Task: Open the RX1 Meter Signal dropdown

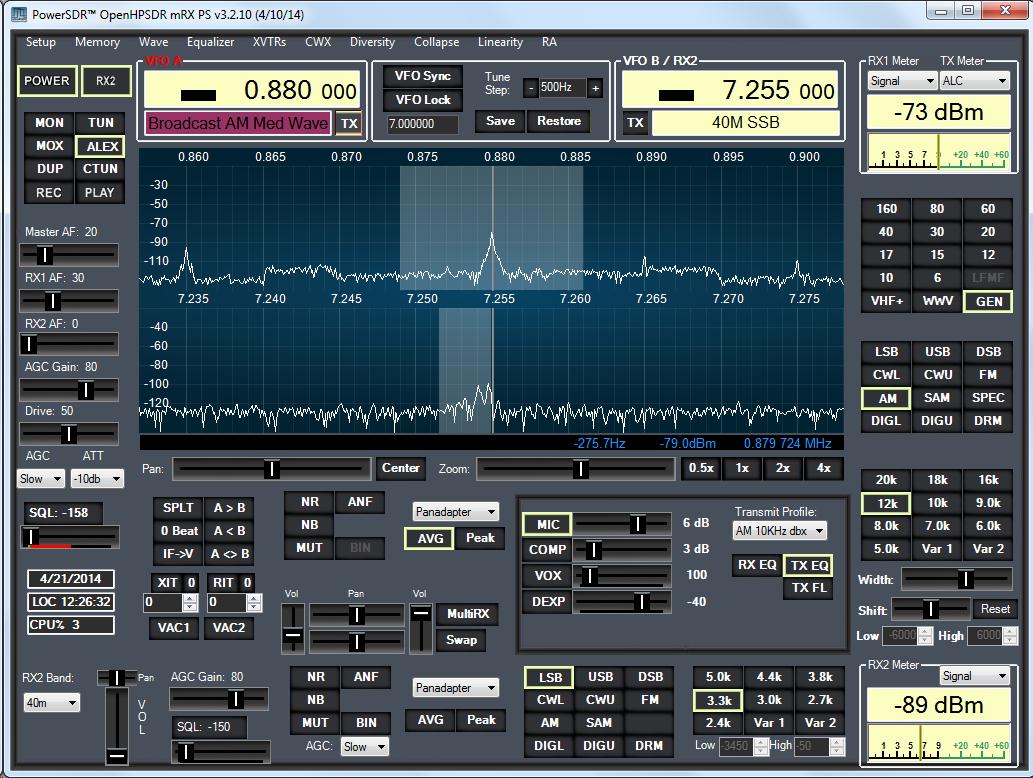Action: [903, 81]
